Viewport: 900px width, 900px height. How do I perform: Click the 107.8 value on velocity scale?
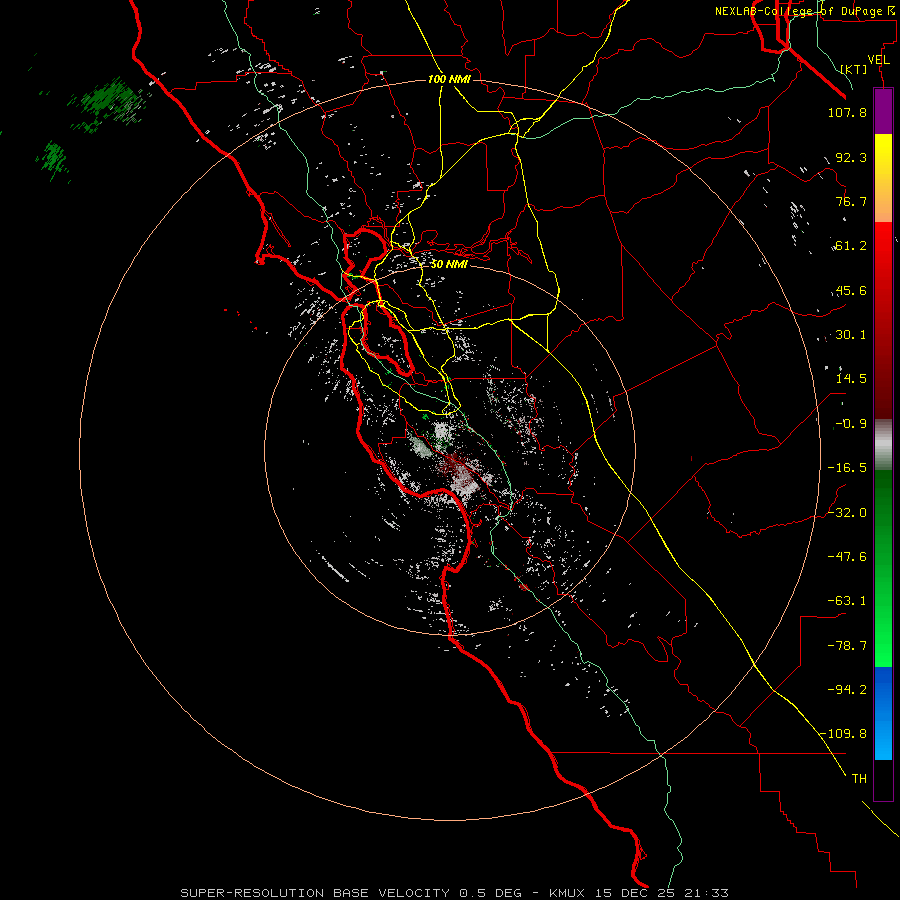coord(847,112)
